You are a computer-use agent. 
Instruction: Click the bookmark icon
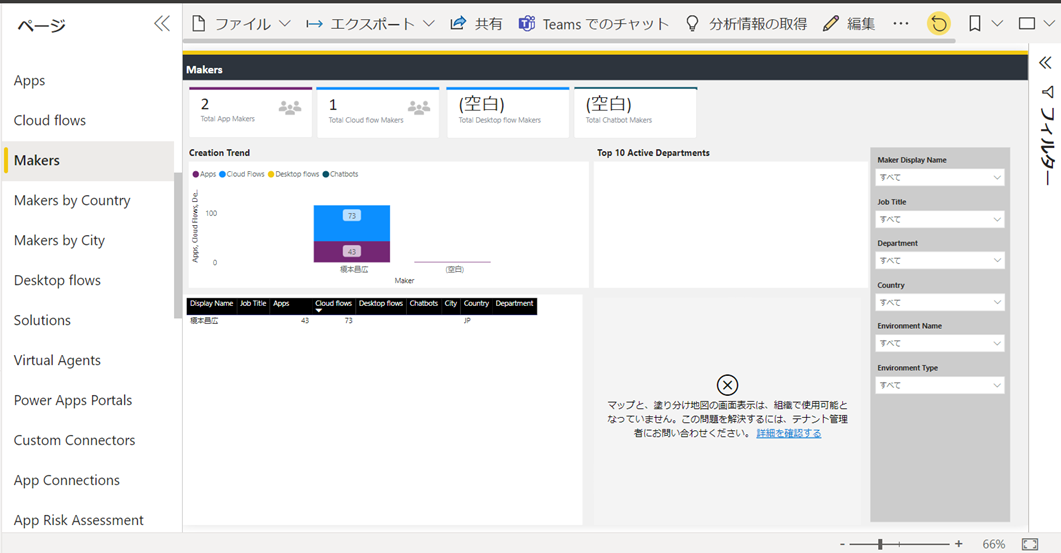click(x=974, y=24)
